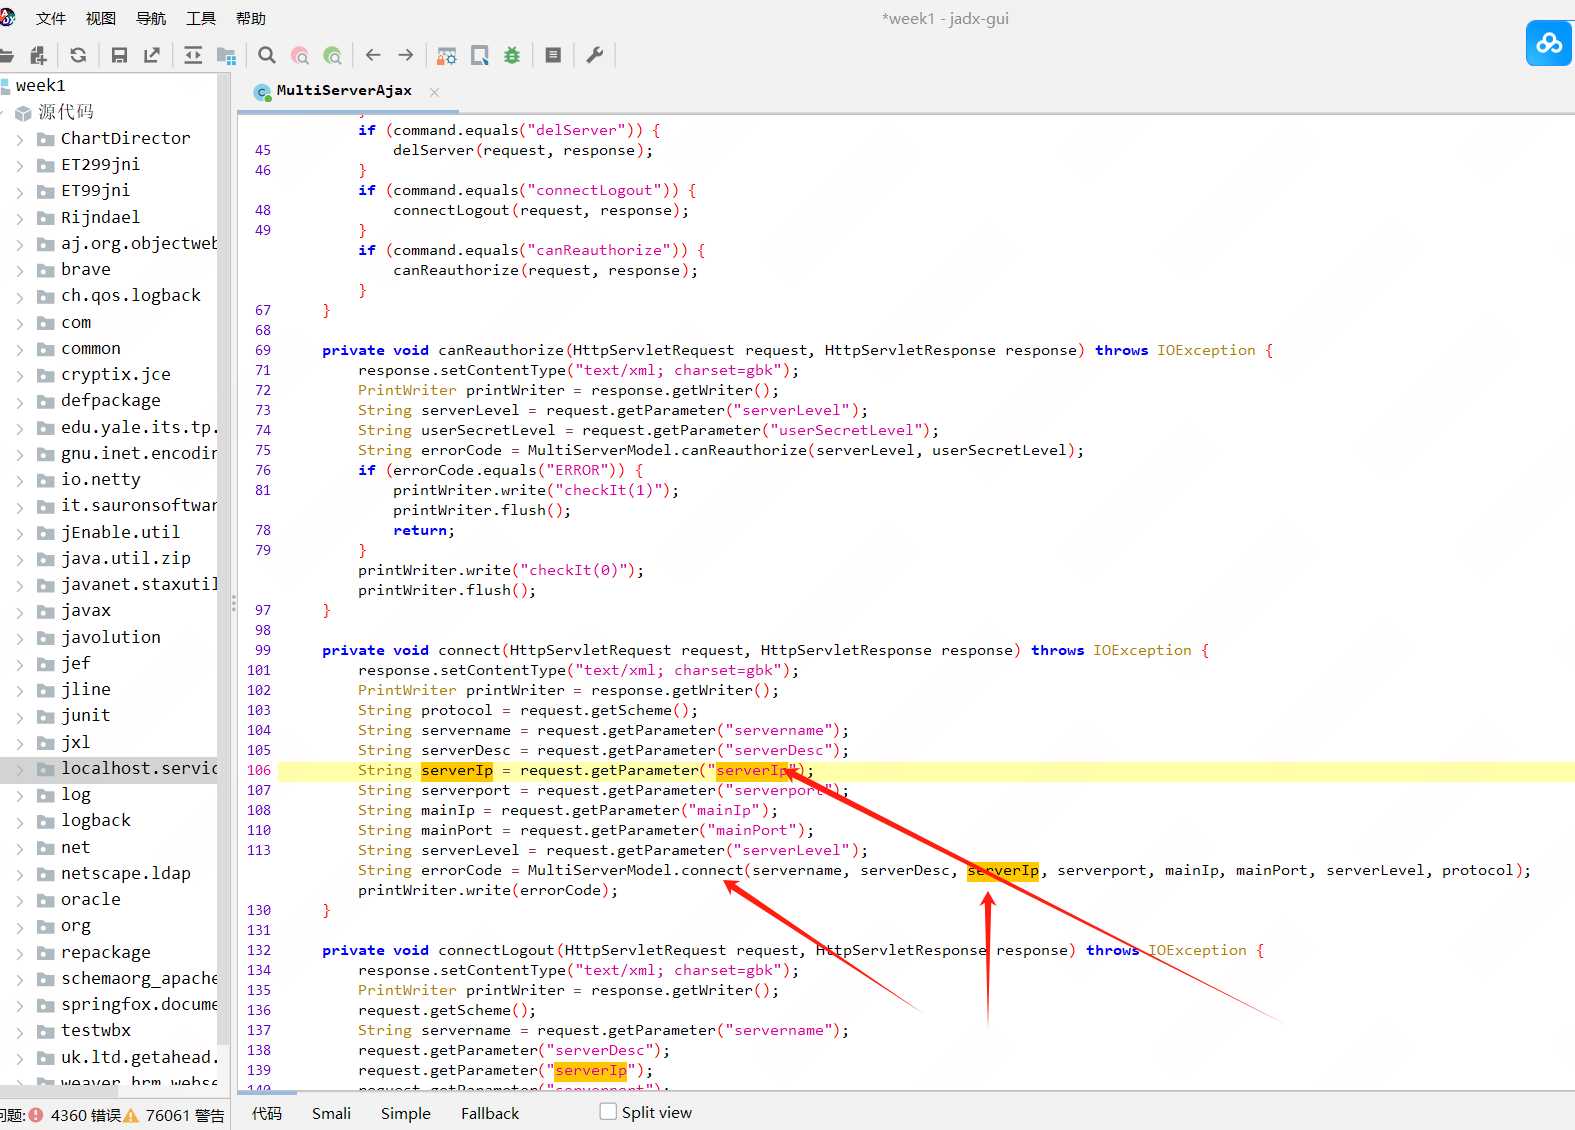
Task: Click the navigate forward arrow
Action: tap(406, 55)
